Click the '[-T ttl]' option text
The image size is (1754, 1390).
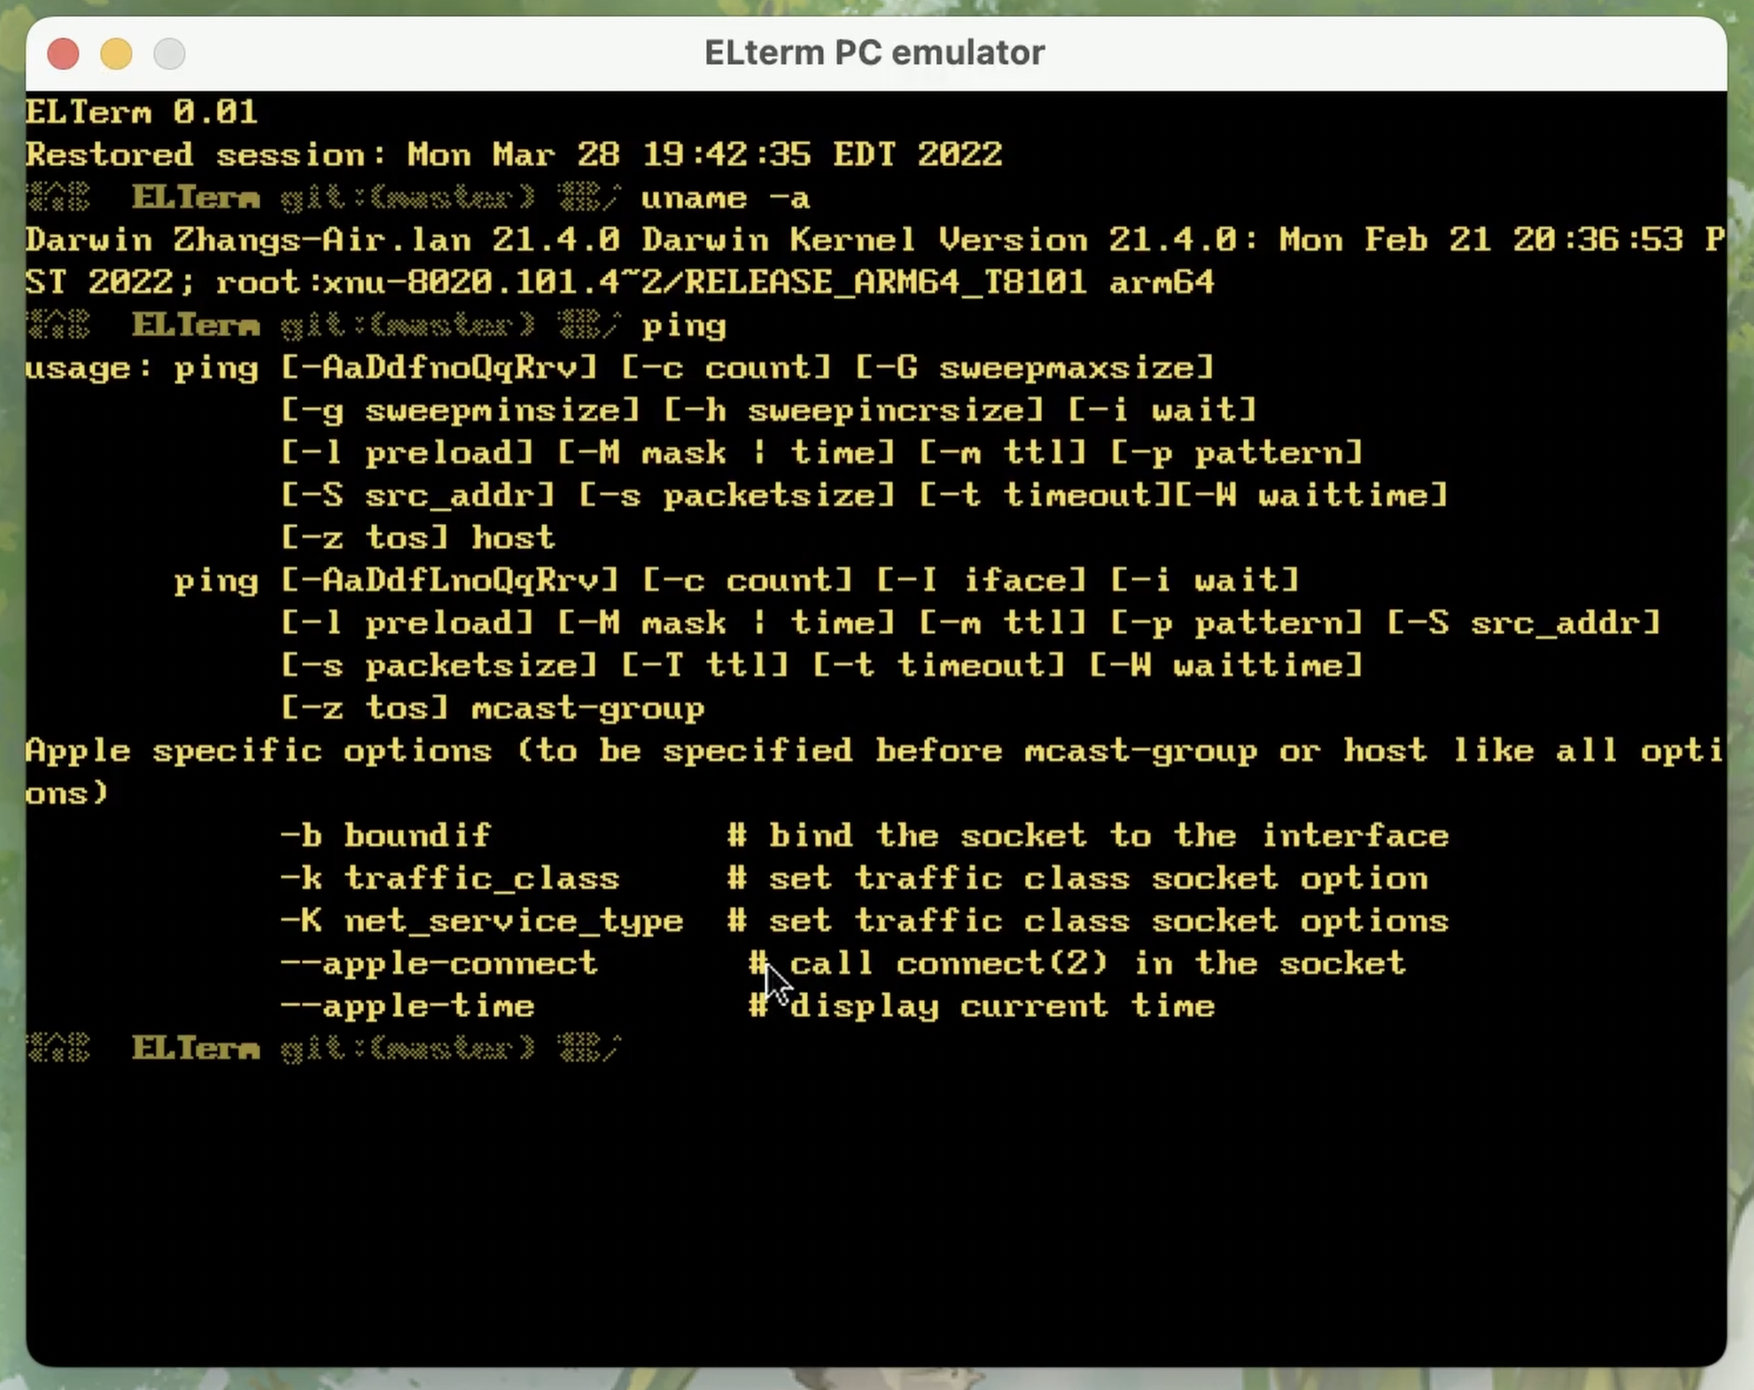(705, 665)
